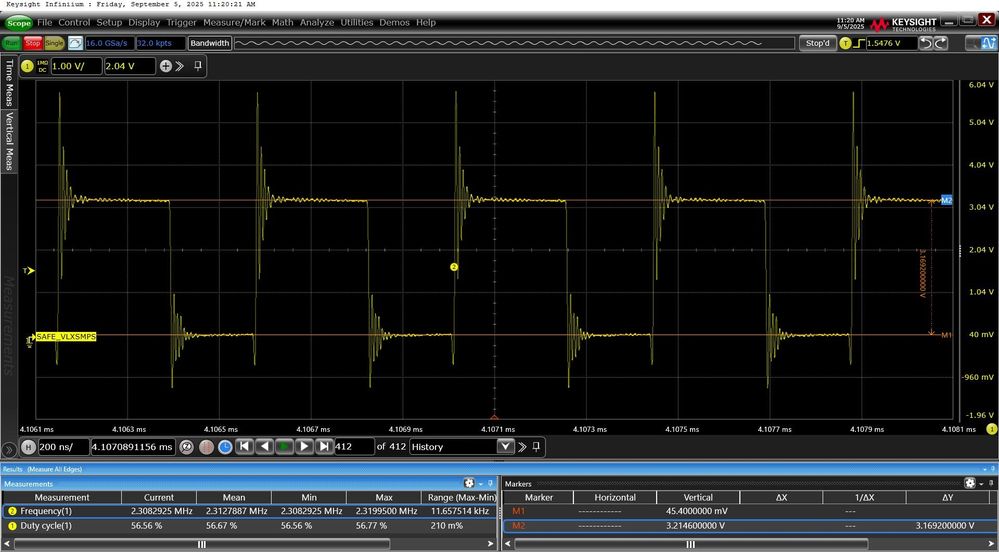Open the Utilities menu
Screen dimensions: 999x552
pyautogui.click(x=357, y=22)
